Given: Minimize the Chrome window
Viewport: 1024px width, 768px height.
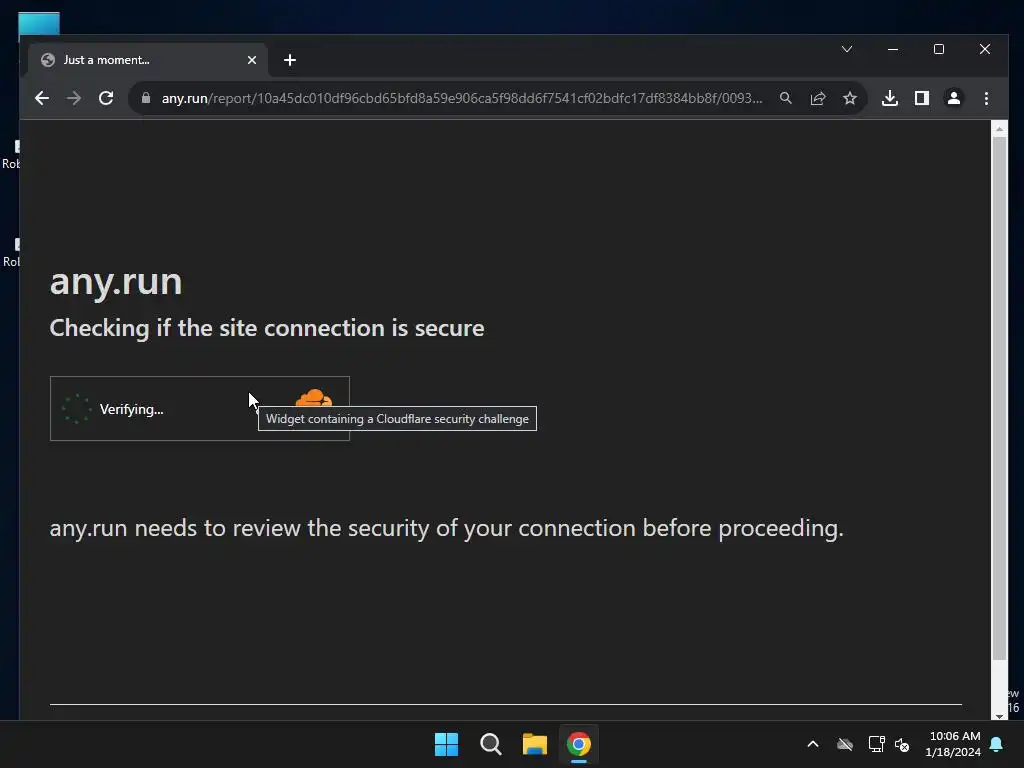Looking at the screenshot, I should [x=893, y=49].
